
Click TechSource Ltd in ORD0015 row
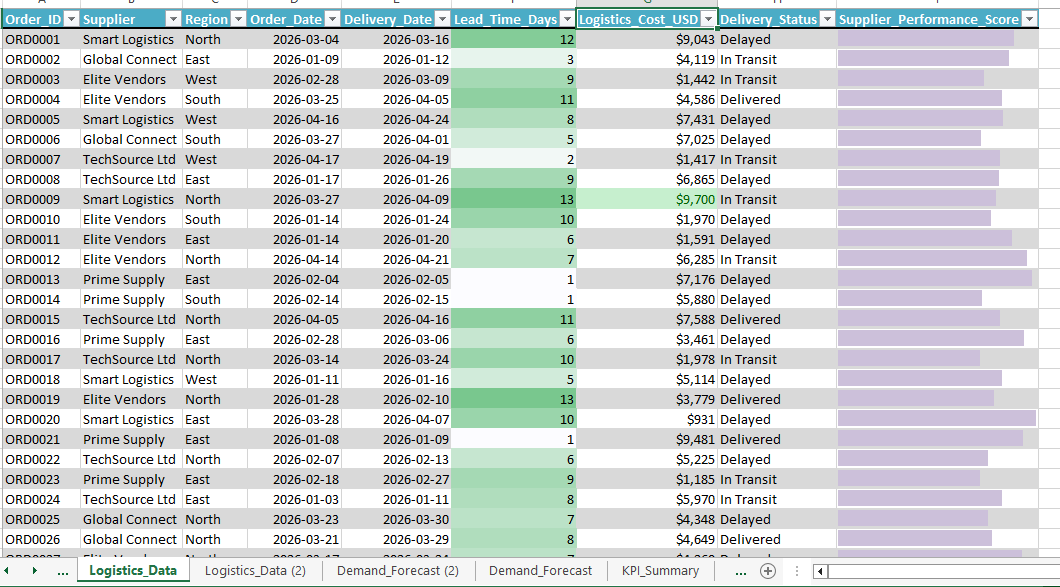(x=131, y=319)
